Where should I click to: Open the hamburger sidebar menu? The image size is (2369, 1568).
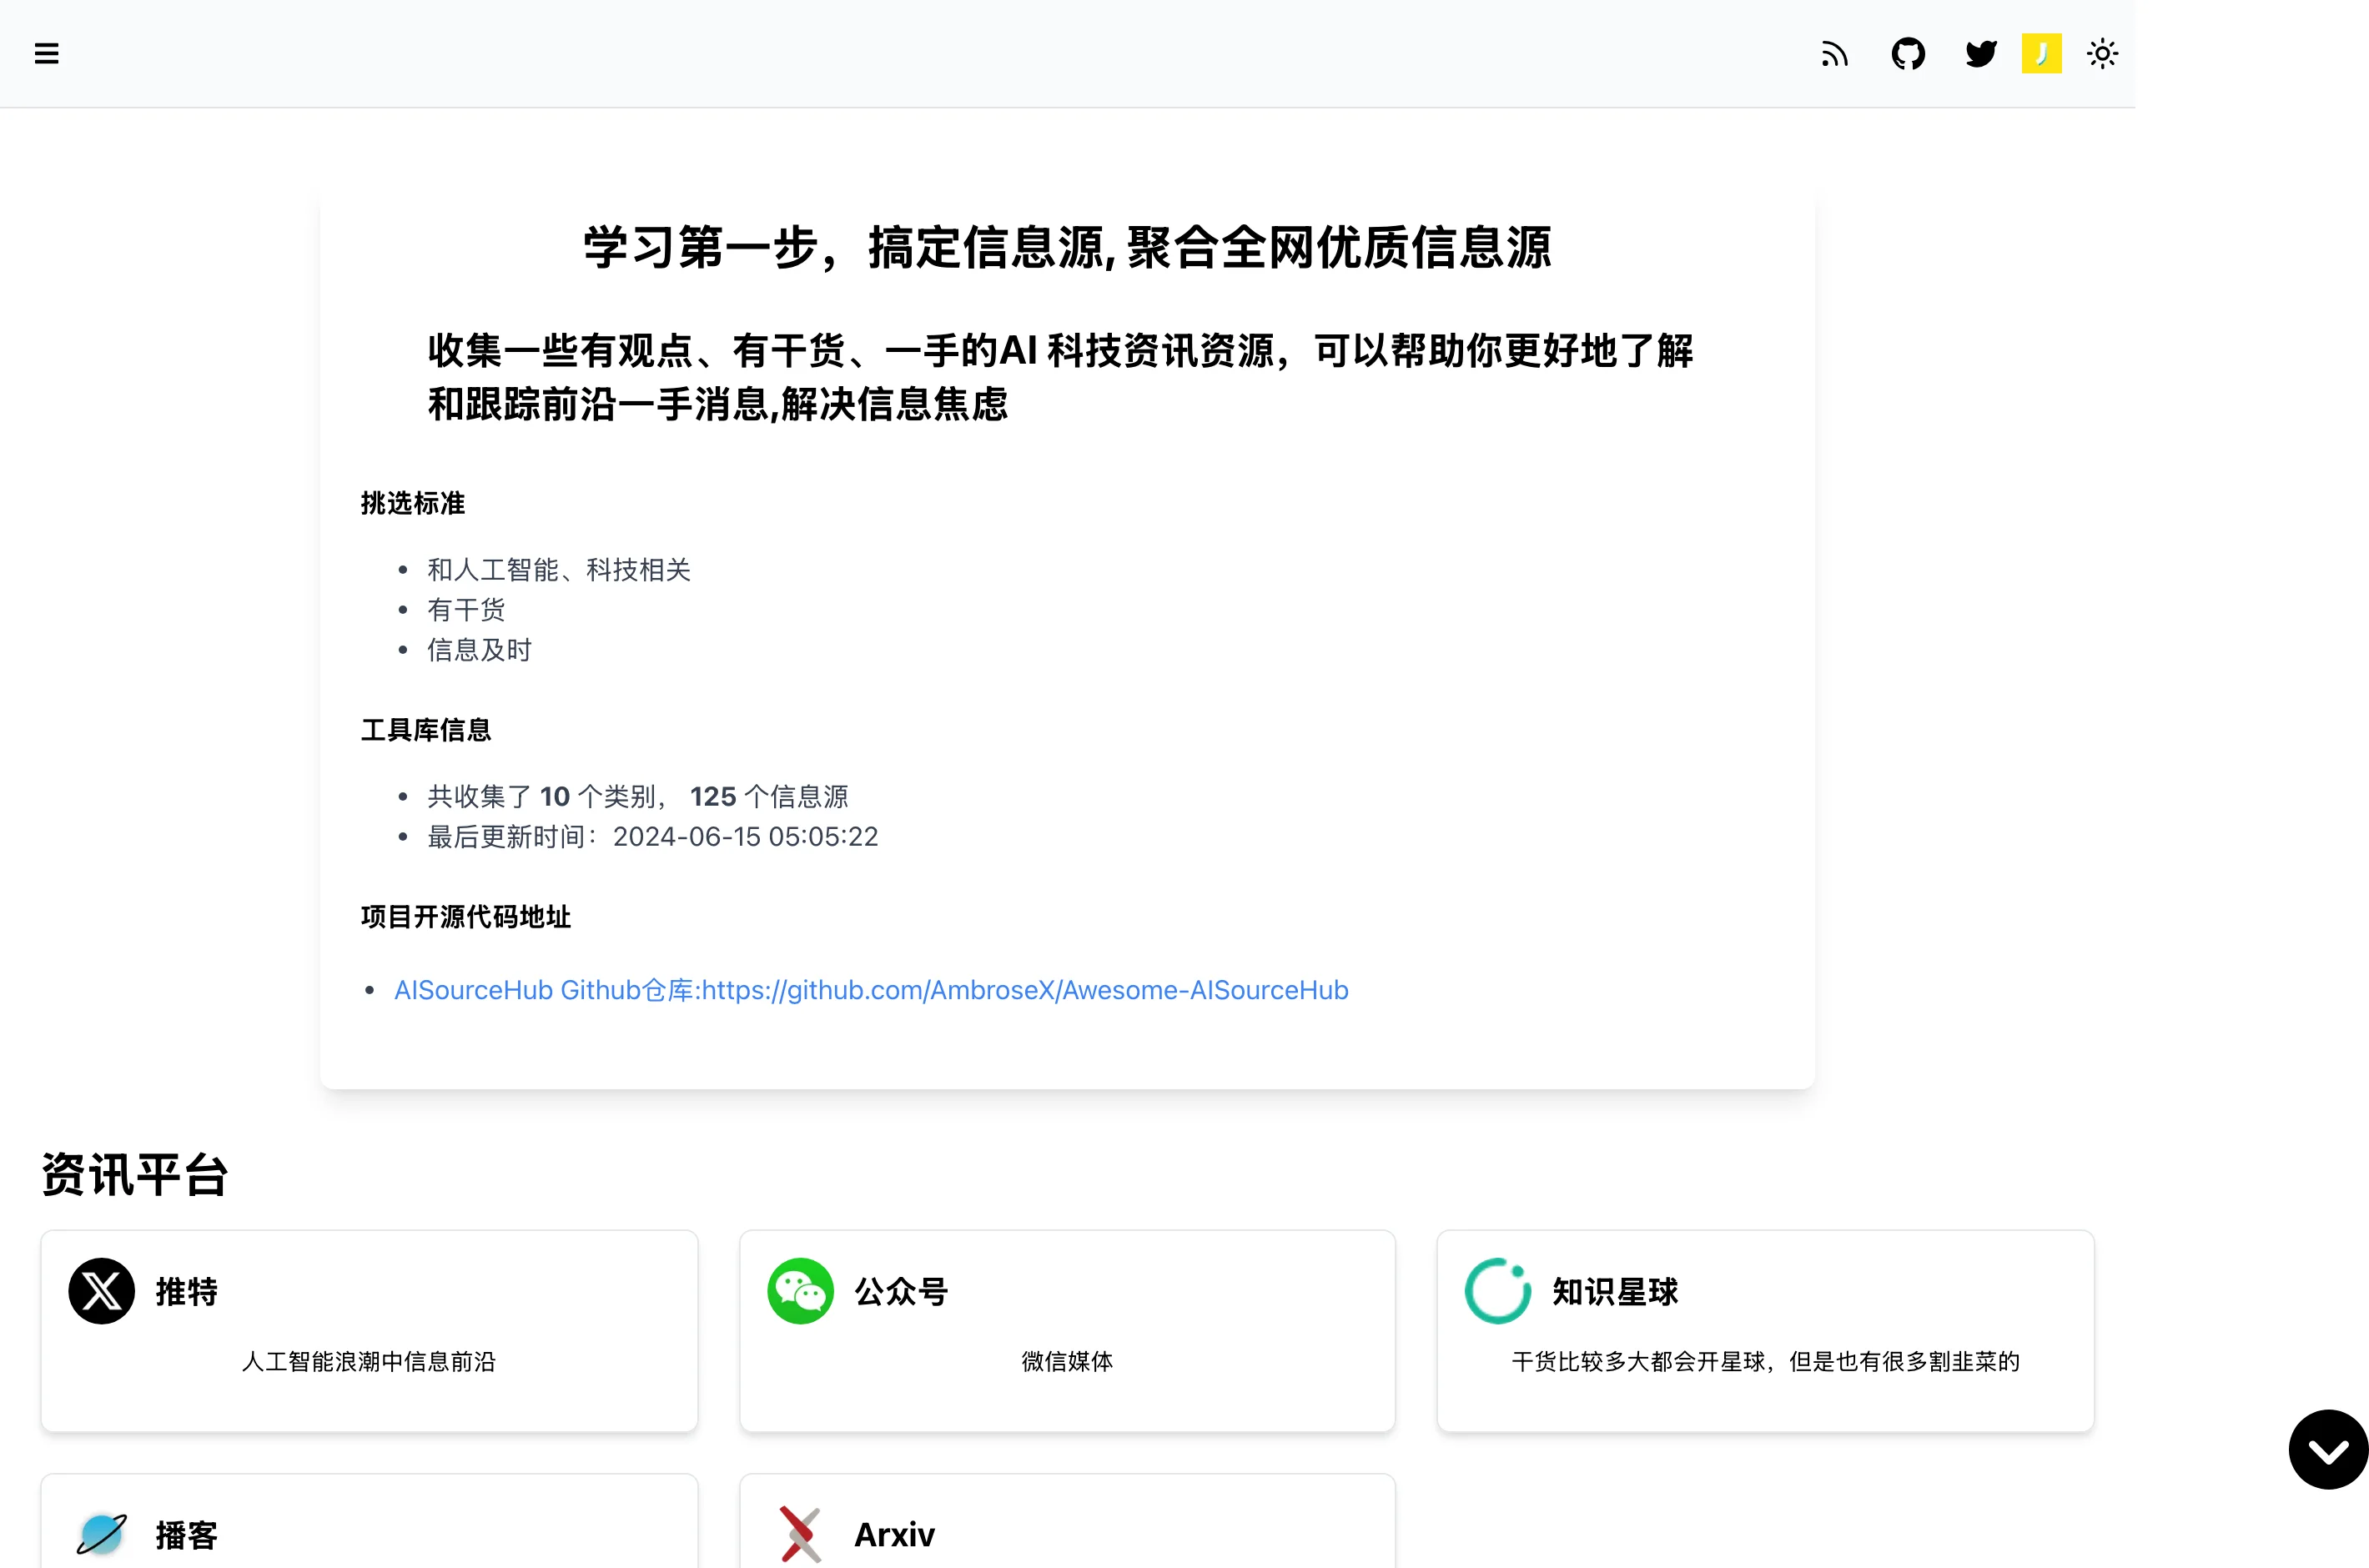click(x=46, y=53)
